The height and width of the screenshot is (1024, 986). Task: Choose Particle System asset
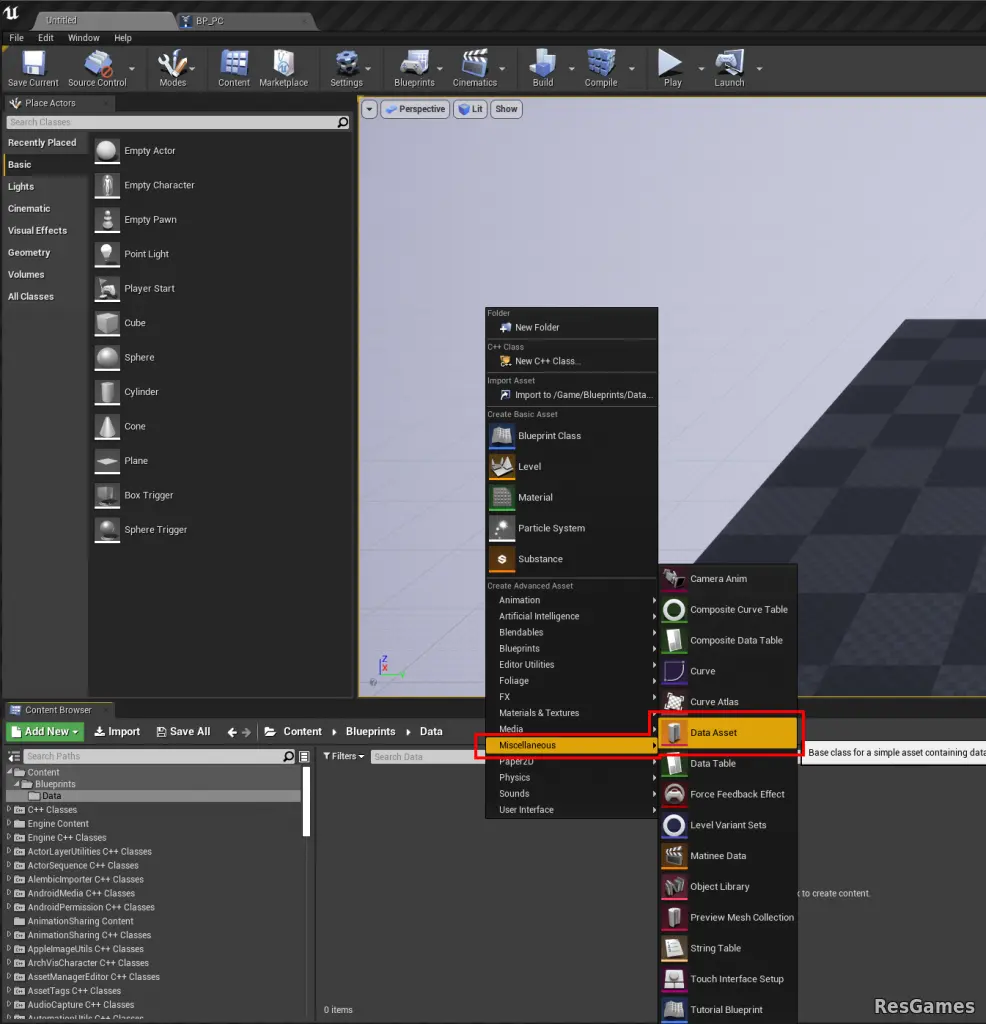[571, 528]
